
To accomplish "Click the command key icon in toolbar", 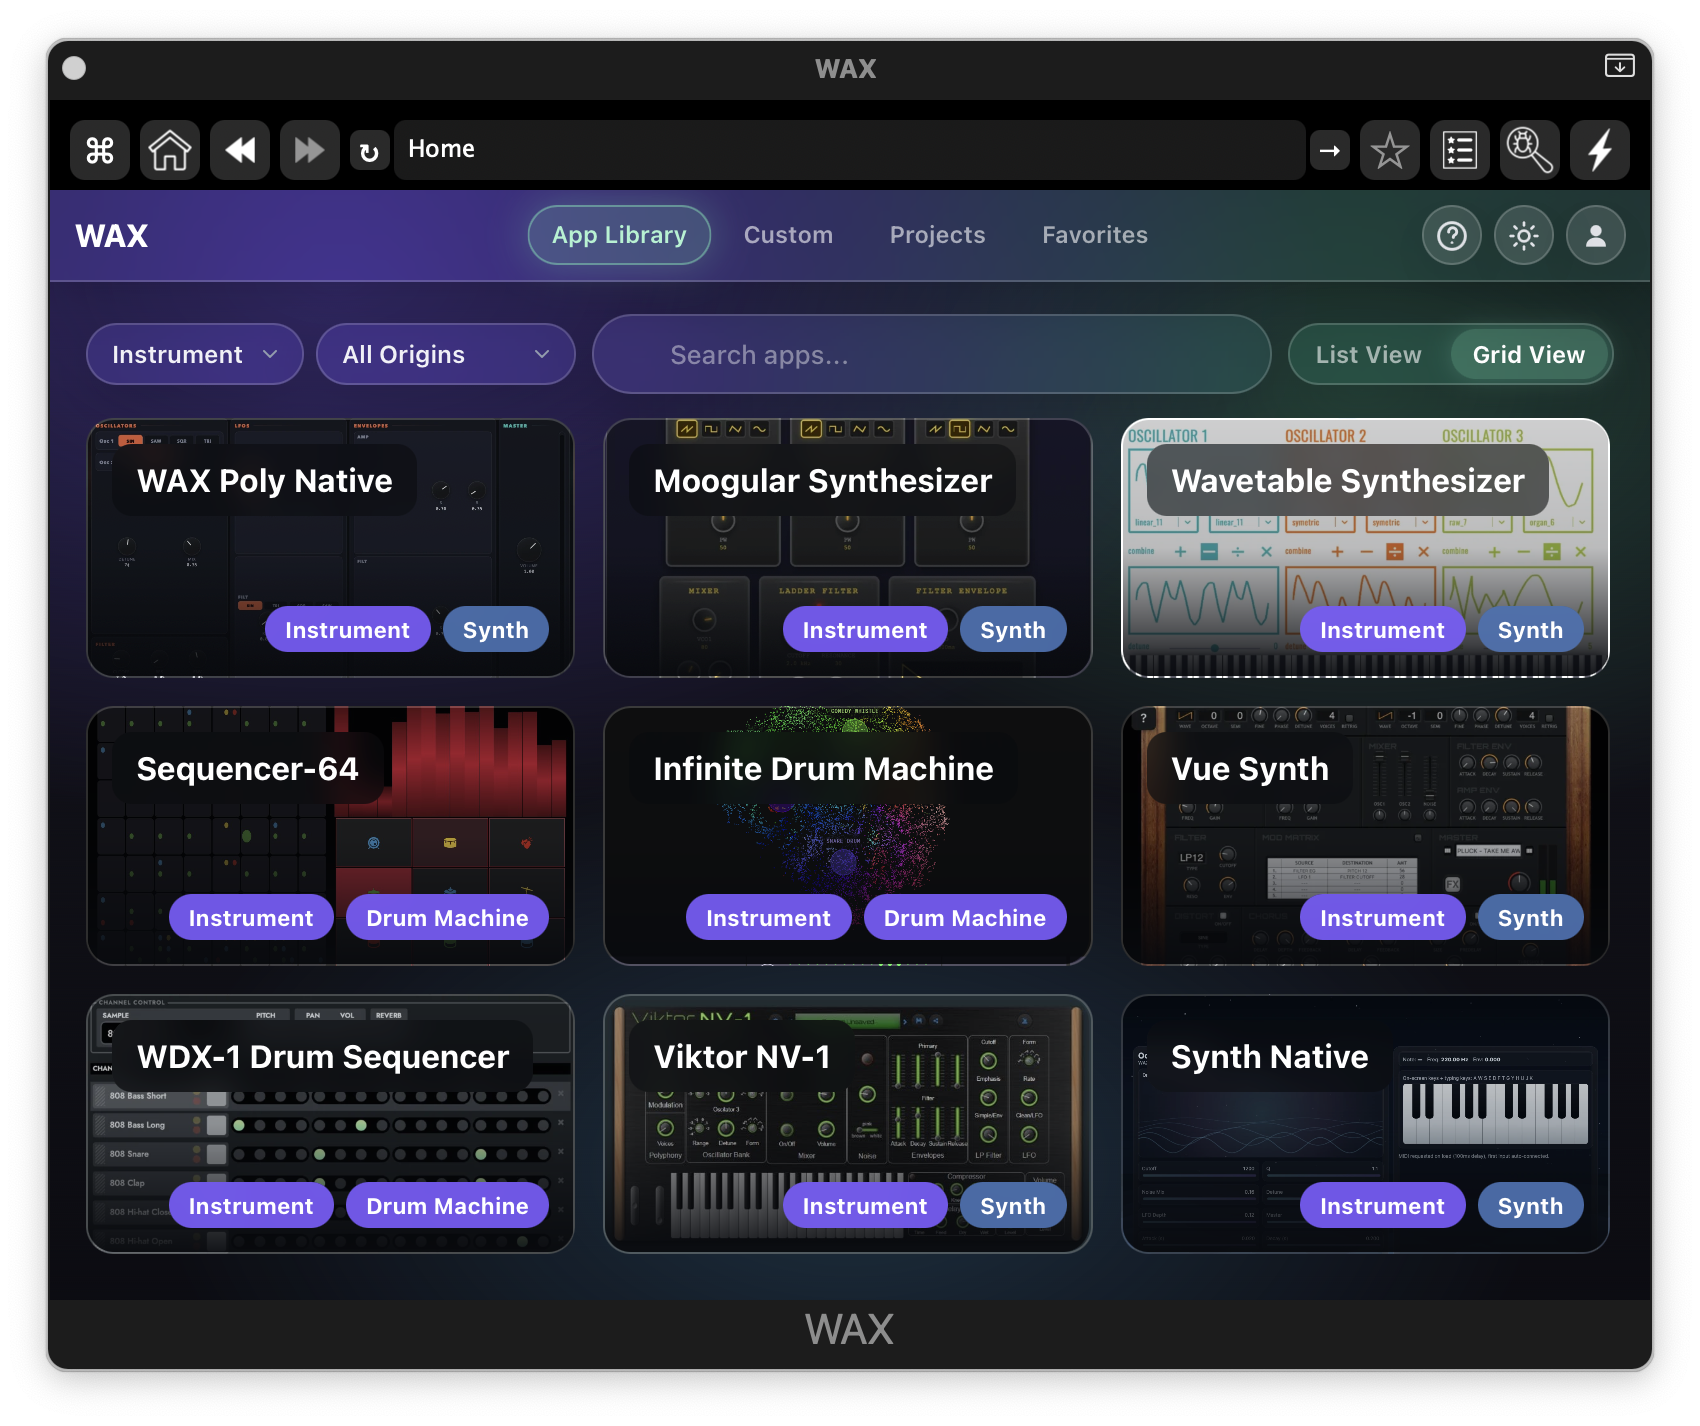I will coord(100,150).
